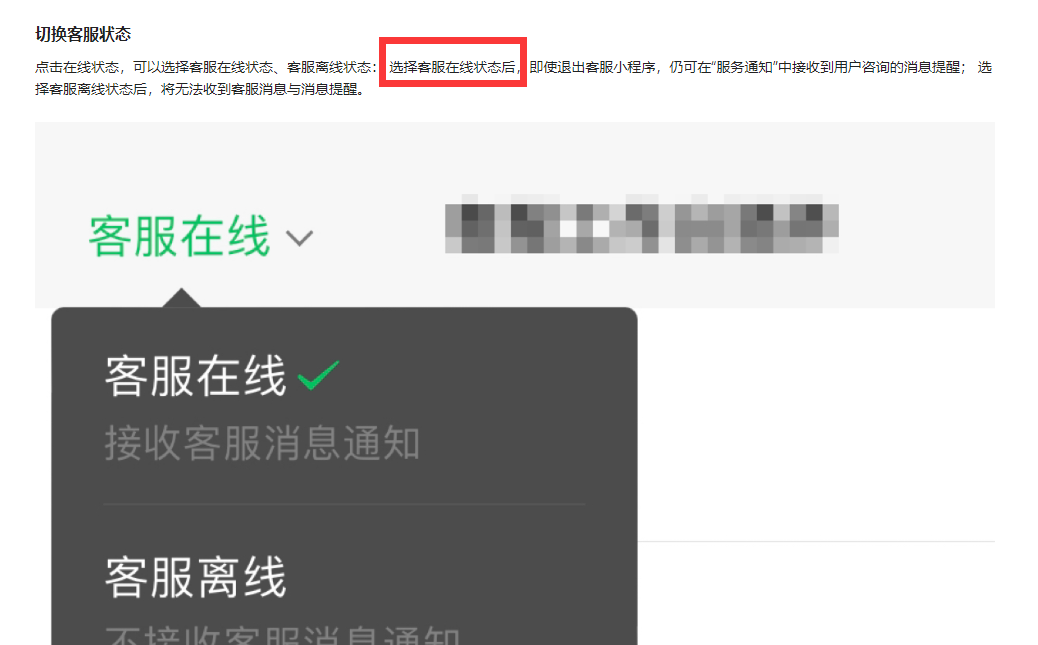Screen dimensions: 1038x645
Task: Open the green 客服在线 status label
Action: [179, 236]
